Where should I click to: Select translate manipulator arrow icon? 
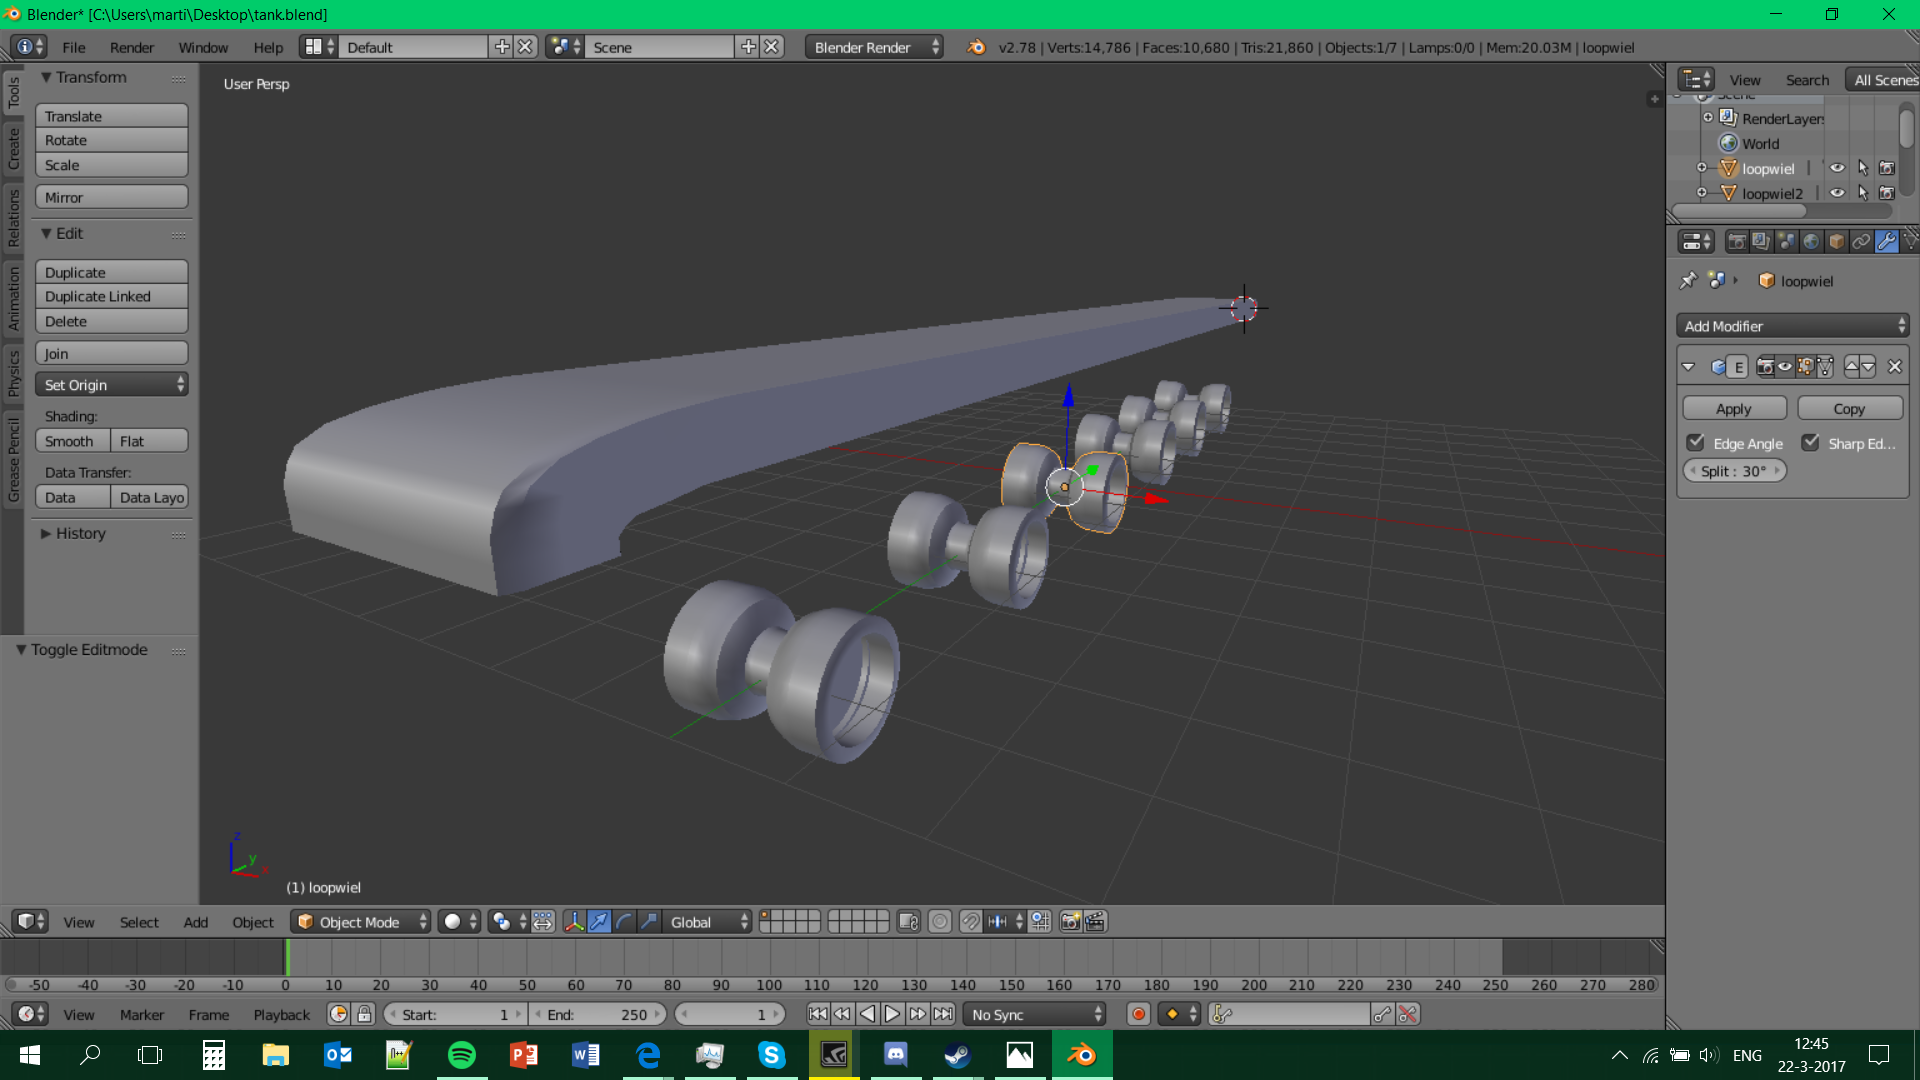(599, 922)
